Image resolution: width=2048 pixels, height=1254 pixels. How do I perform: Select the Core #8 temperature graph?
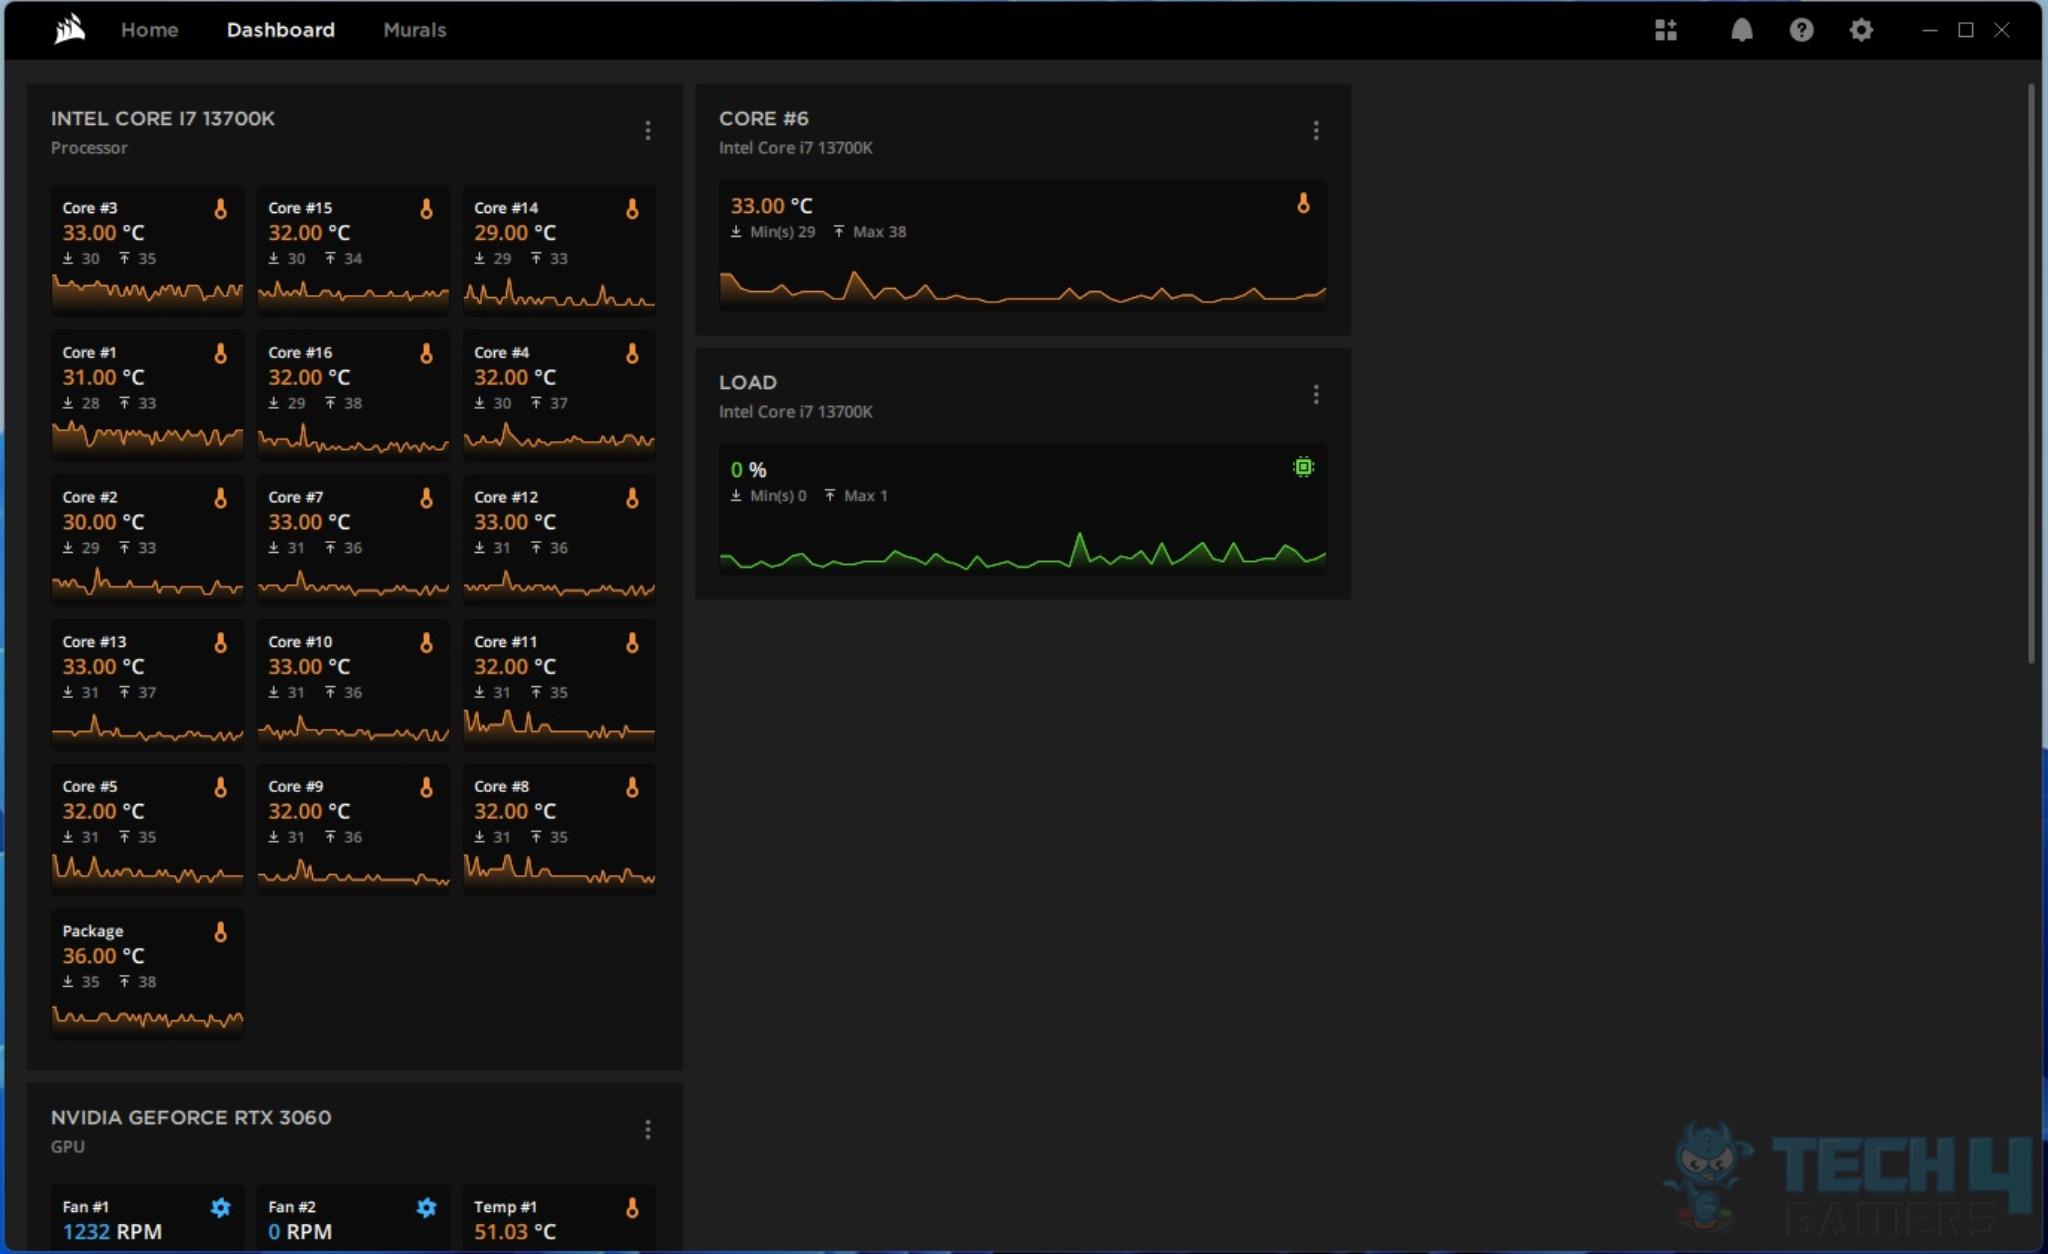[x=559, y=871]
